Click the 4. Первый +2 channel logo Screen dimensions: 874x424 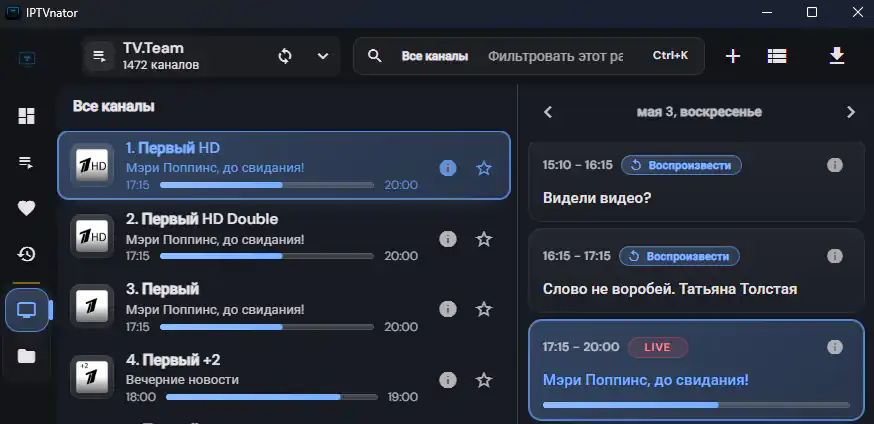click(92, 377)
